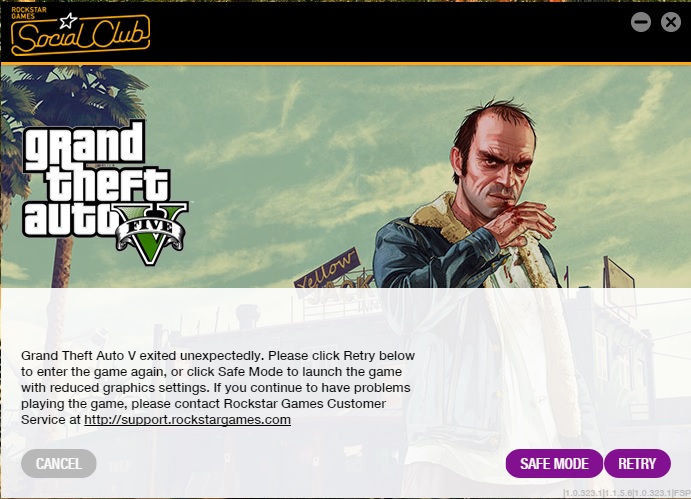Click the version number text at bottom right
Viewport: 691px width, 499px height.
pos(627,493)
